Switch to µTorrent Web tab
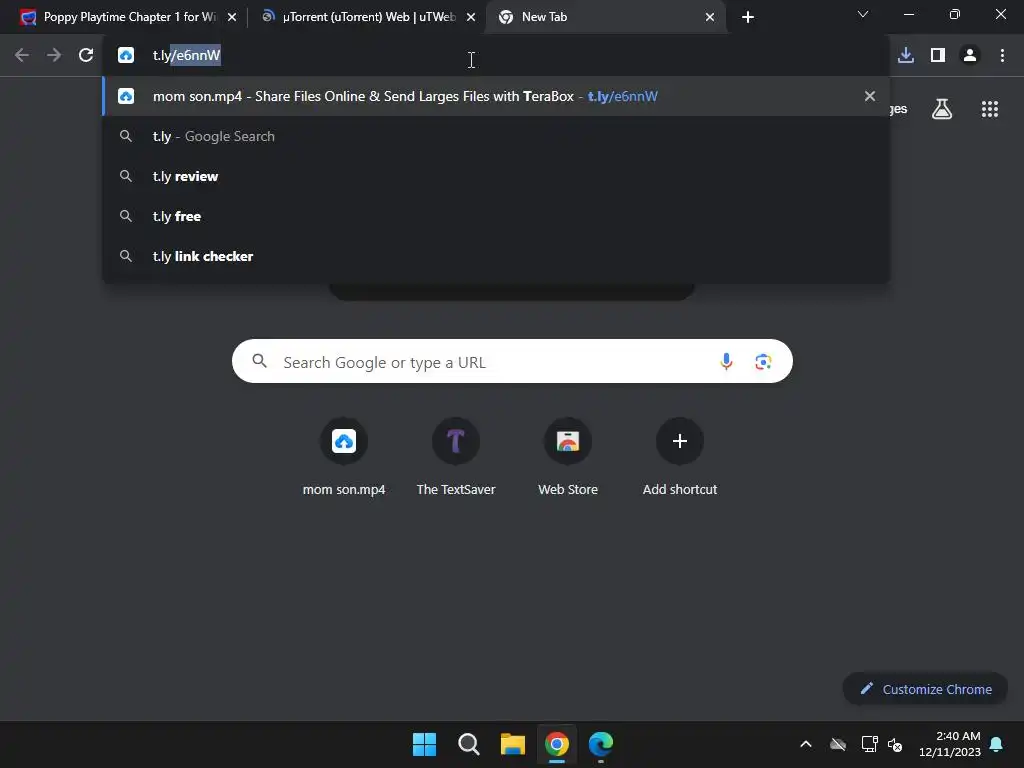The height and width of the screenshot is (768, 1024). coord(368,17)
